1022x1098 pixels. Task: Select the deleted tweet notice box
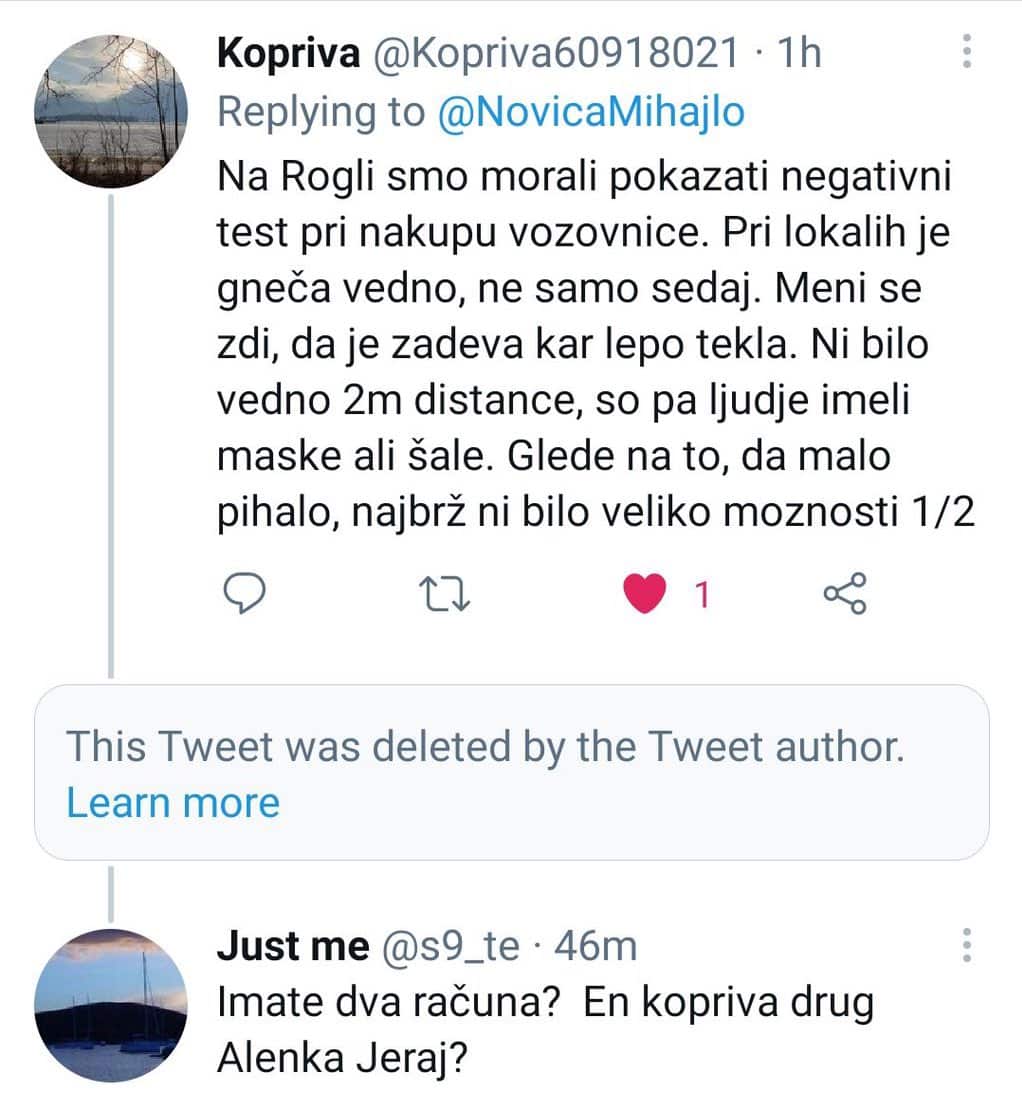click(511, 772)
